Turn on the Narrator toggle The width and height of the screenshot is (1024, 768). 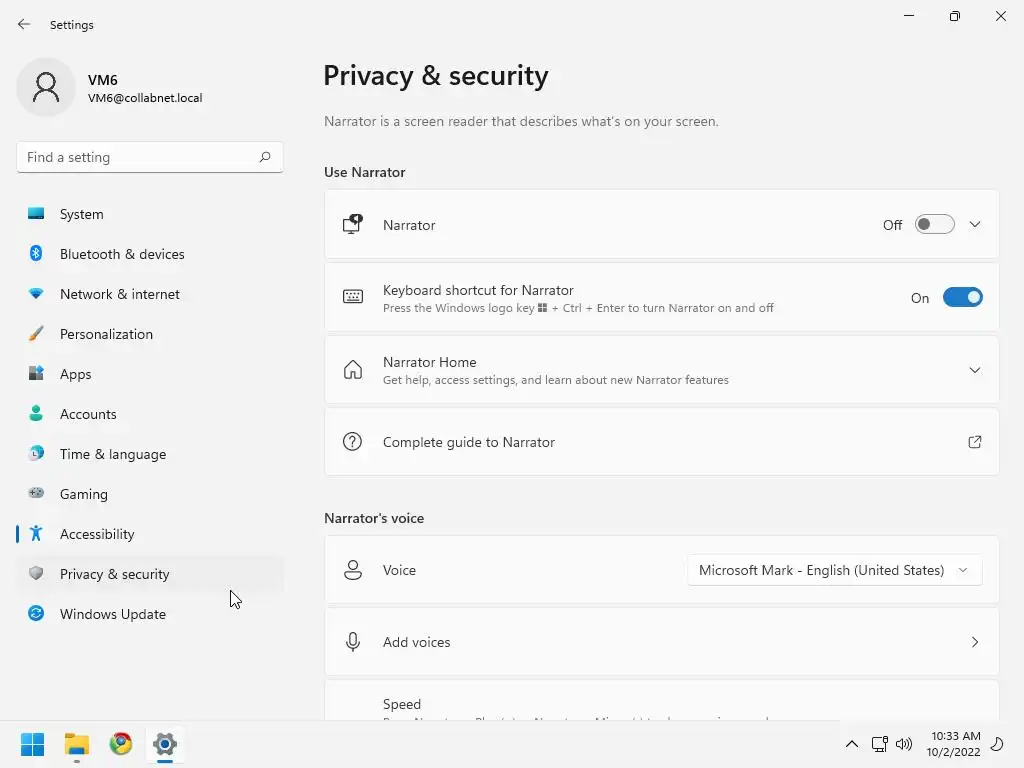click(x=934, y=225)
